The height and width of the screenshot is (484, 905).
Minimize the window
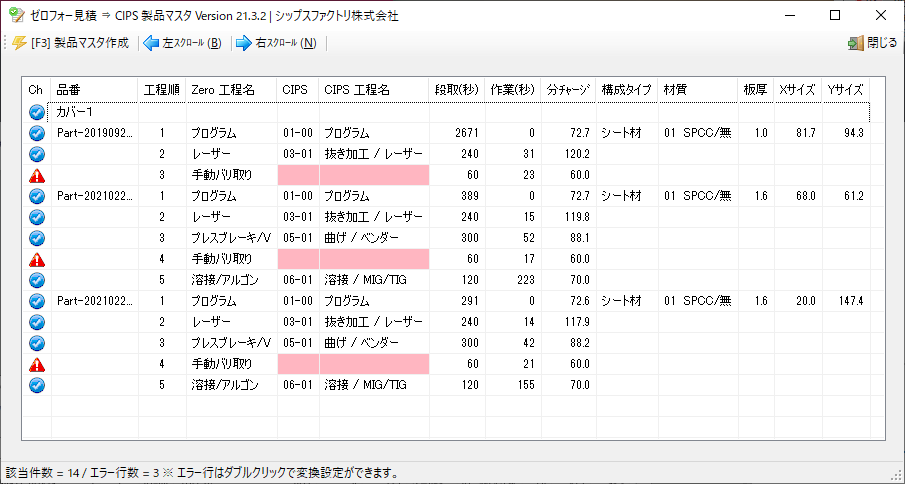[x=789, y=16]
